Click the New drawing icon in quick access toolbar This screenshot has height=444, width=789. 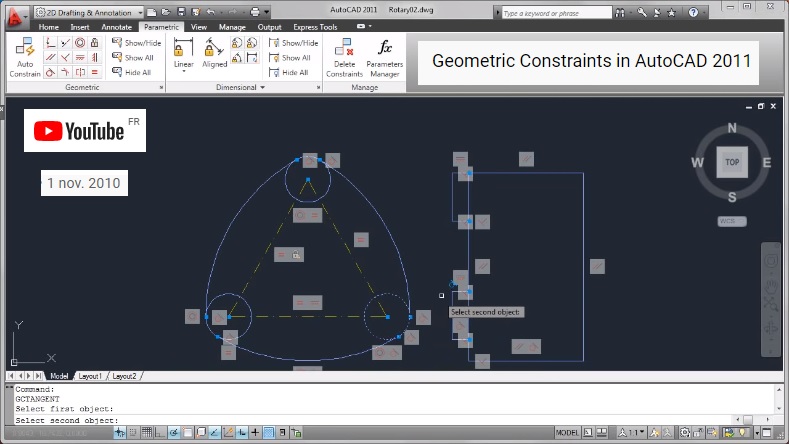(x=151, y=12)
